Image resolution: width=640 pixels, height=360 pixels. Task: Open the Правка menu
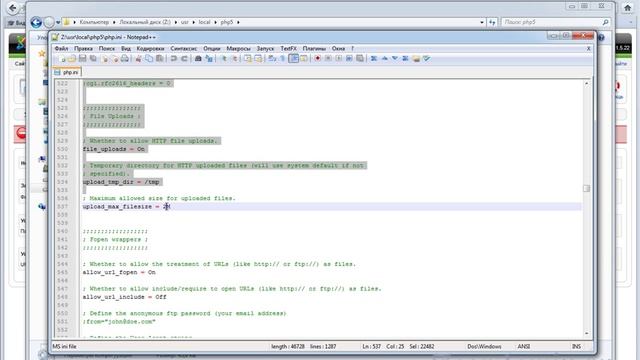(83, 49)
